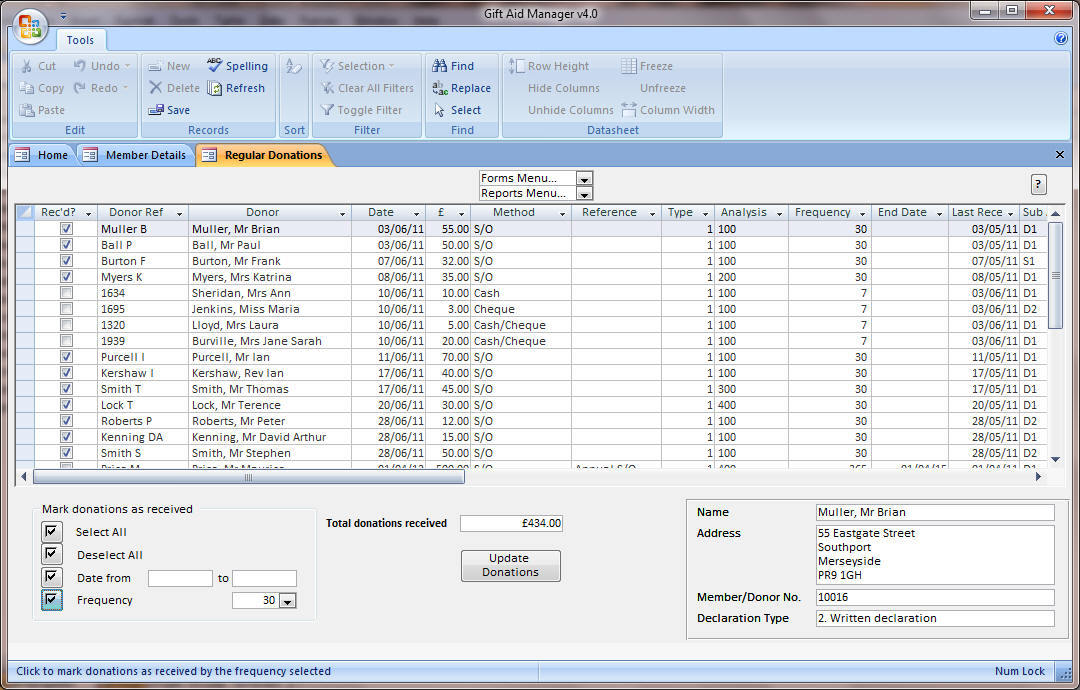Open the Forms Menu dropdown

coord(584,178)
